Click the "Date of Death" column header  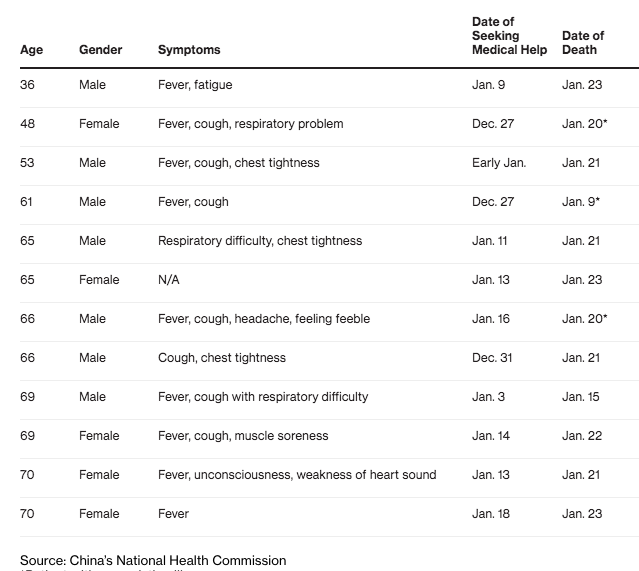[x=583, y=43]
